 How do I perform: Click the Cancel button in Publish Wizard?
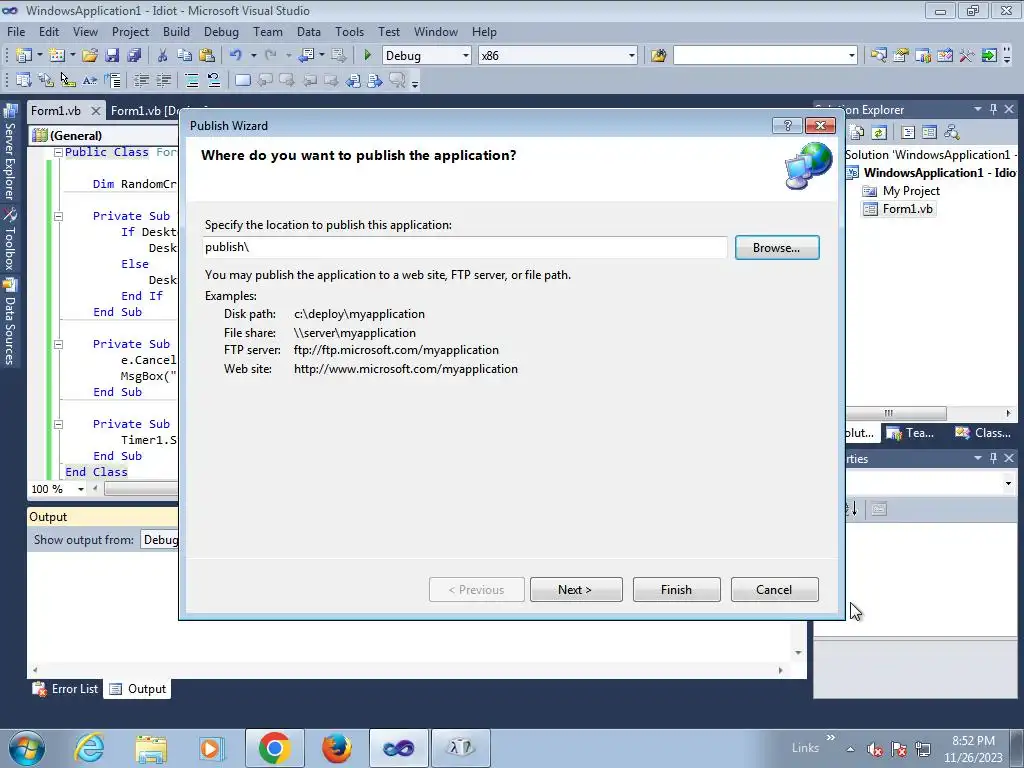click(774, 590)
